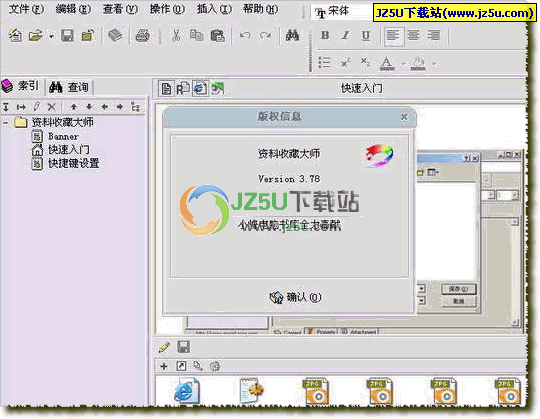Click the undo arrow icon
This screenshot has width=540, height=419.
[245, 35]
